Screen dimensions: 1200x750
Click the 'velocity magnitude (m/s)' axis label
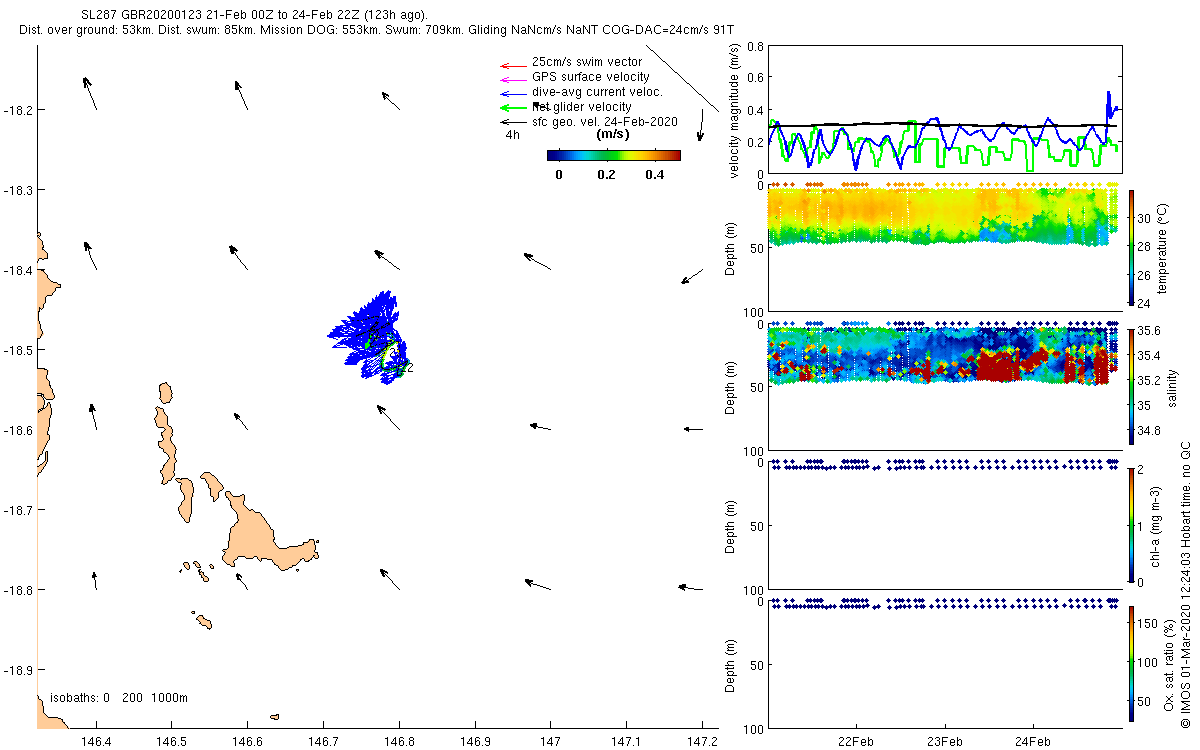735,109
